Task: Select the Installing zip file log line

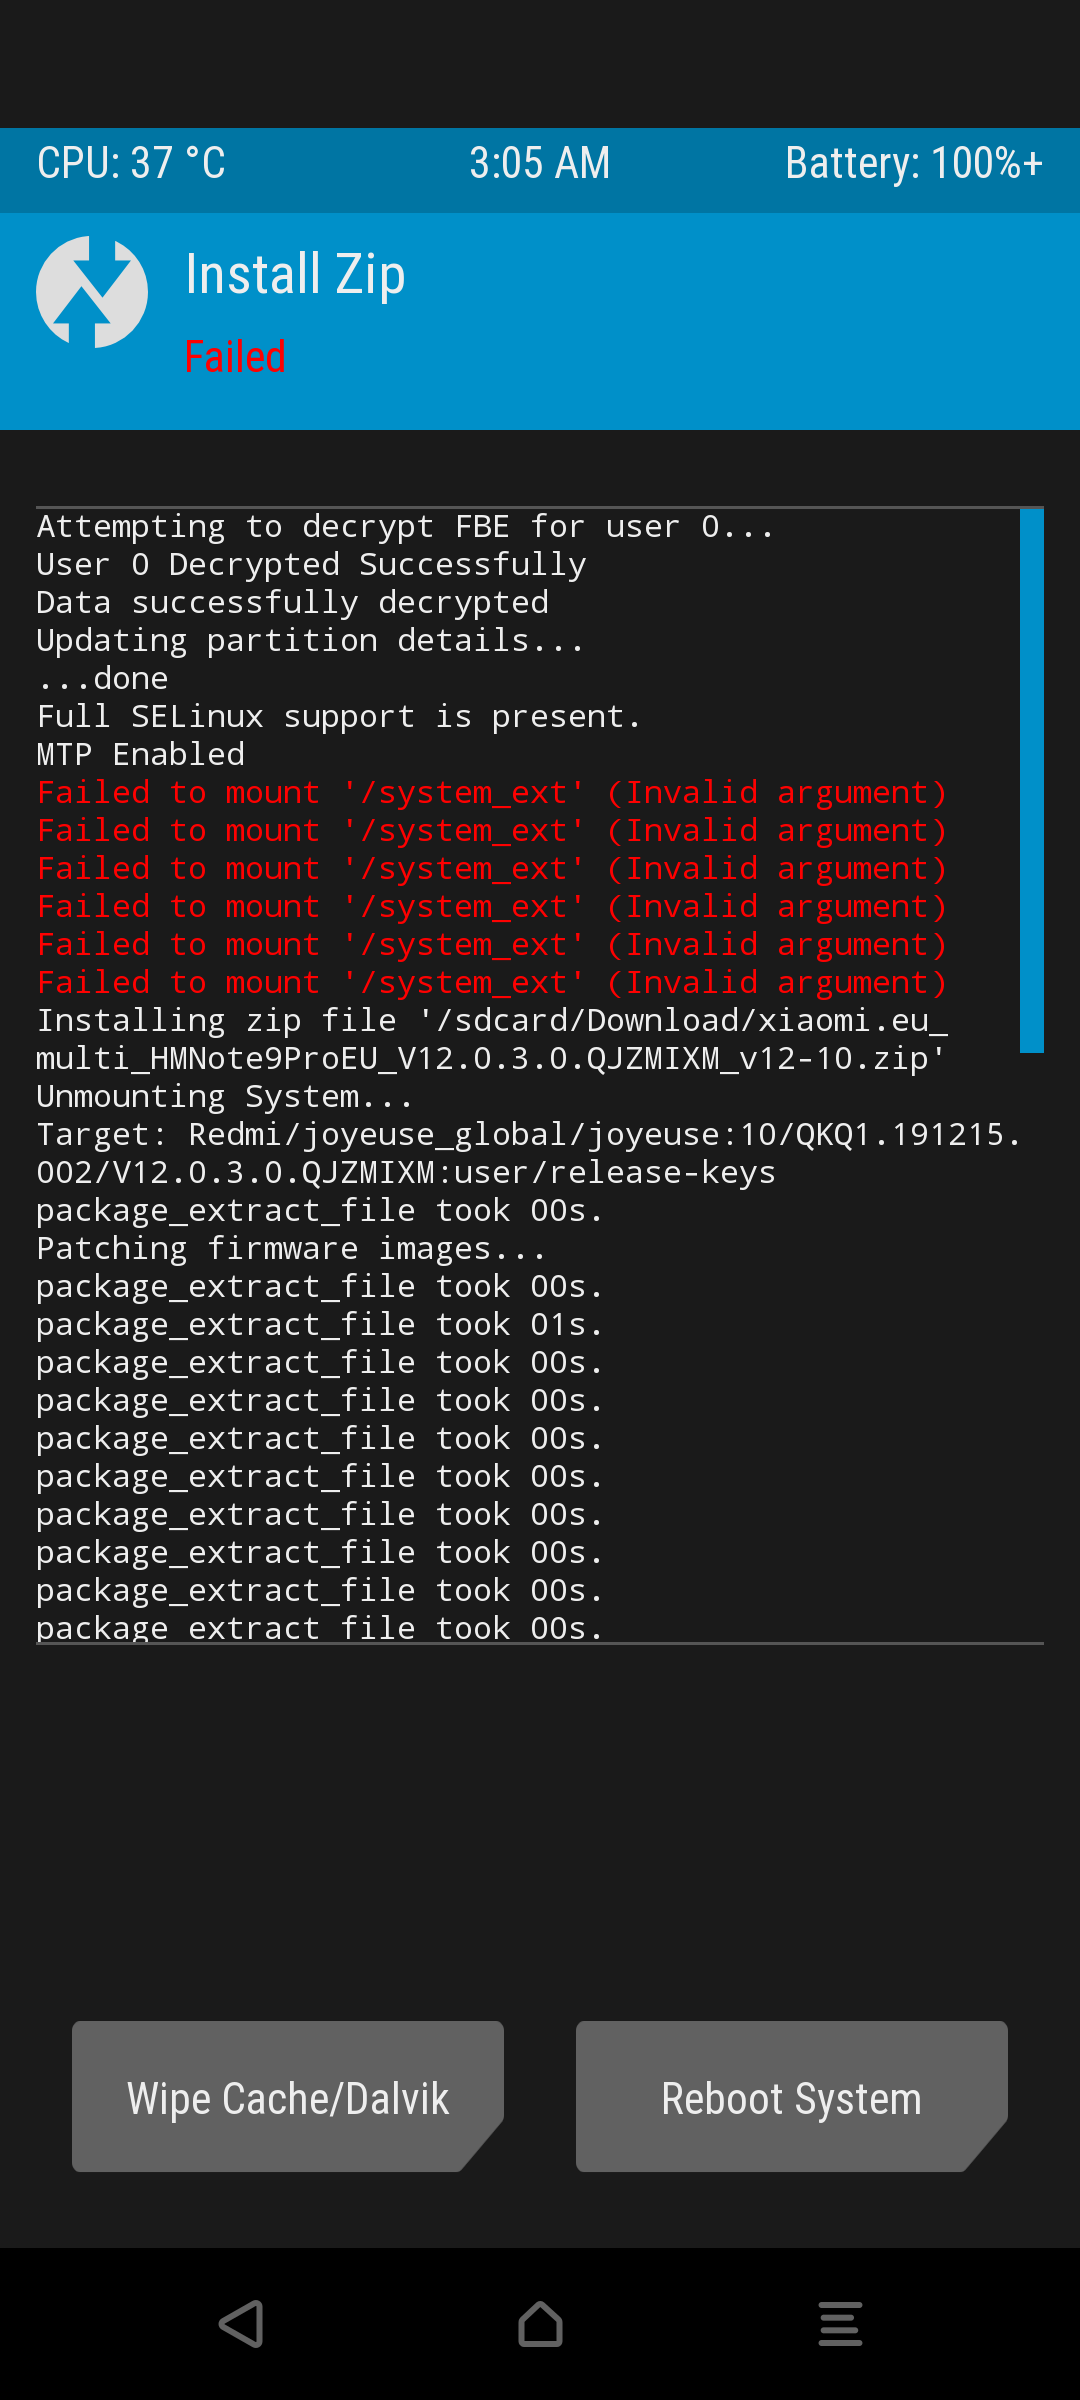Action: tap(492, 1039)
